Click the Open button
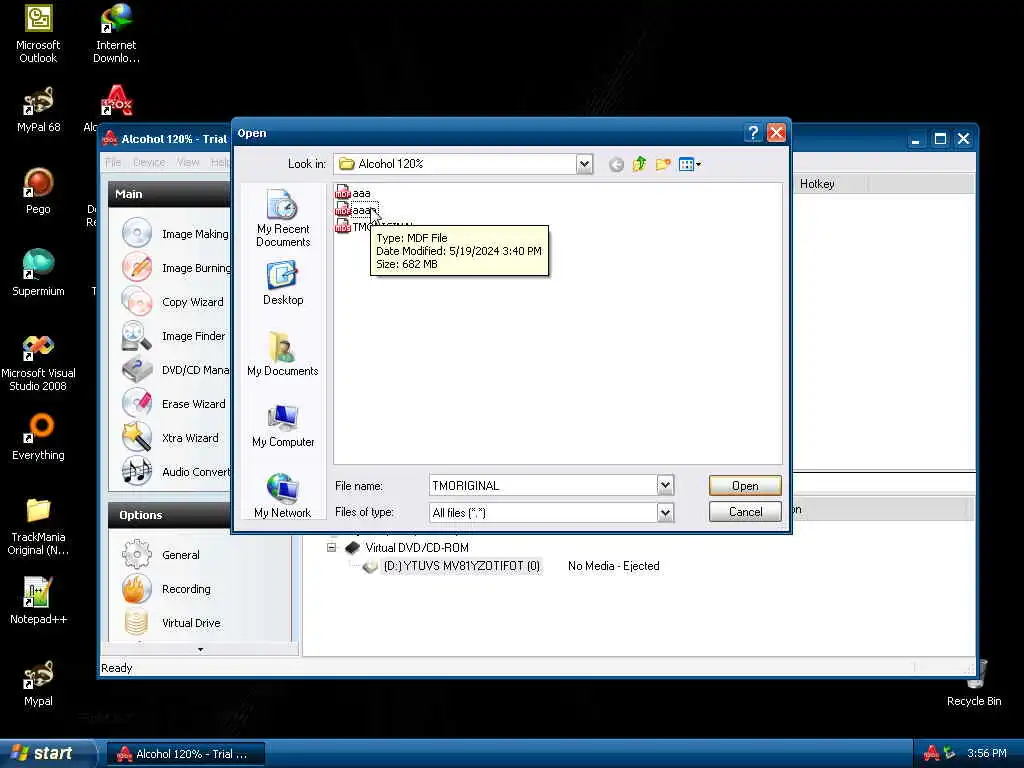This screenshot has width=1024, height=768. (745, 485)
